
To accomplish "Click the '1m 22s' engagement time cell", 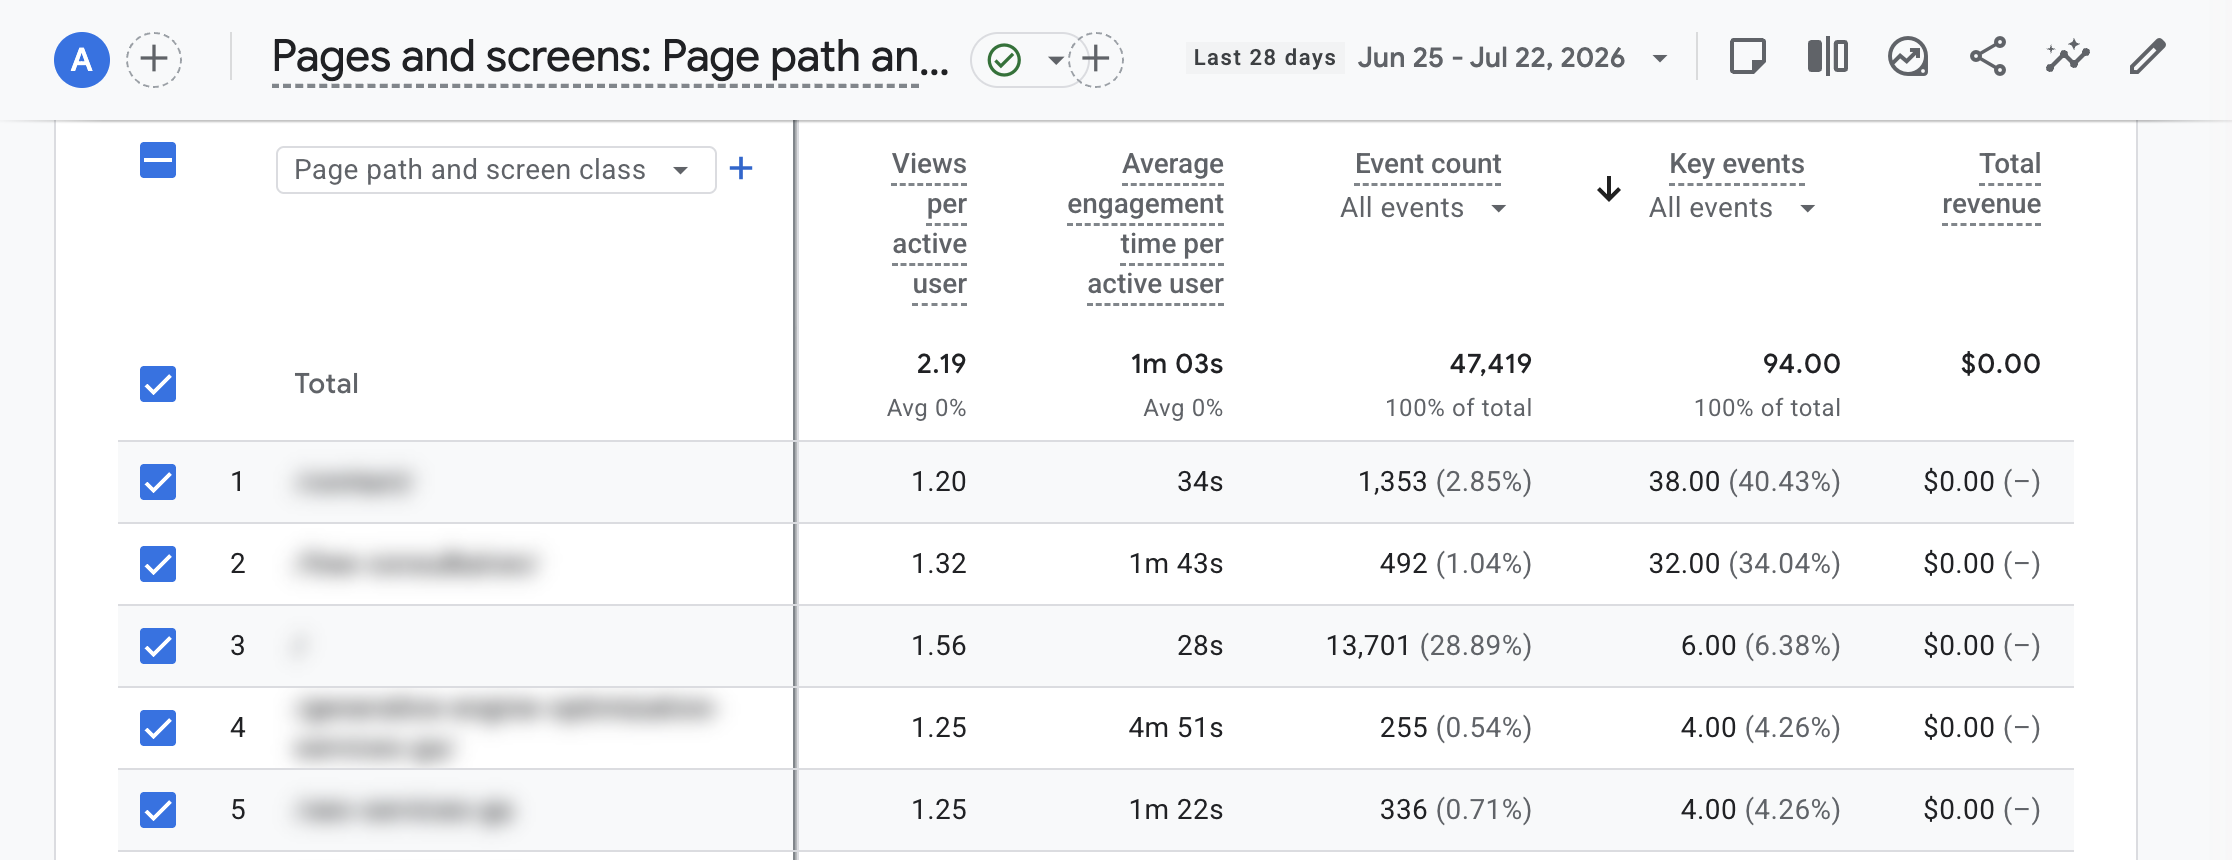I will [1176, 810].
